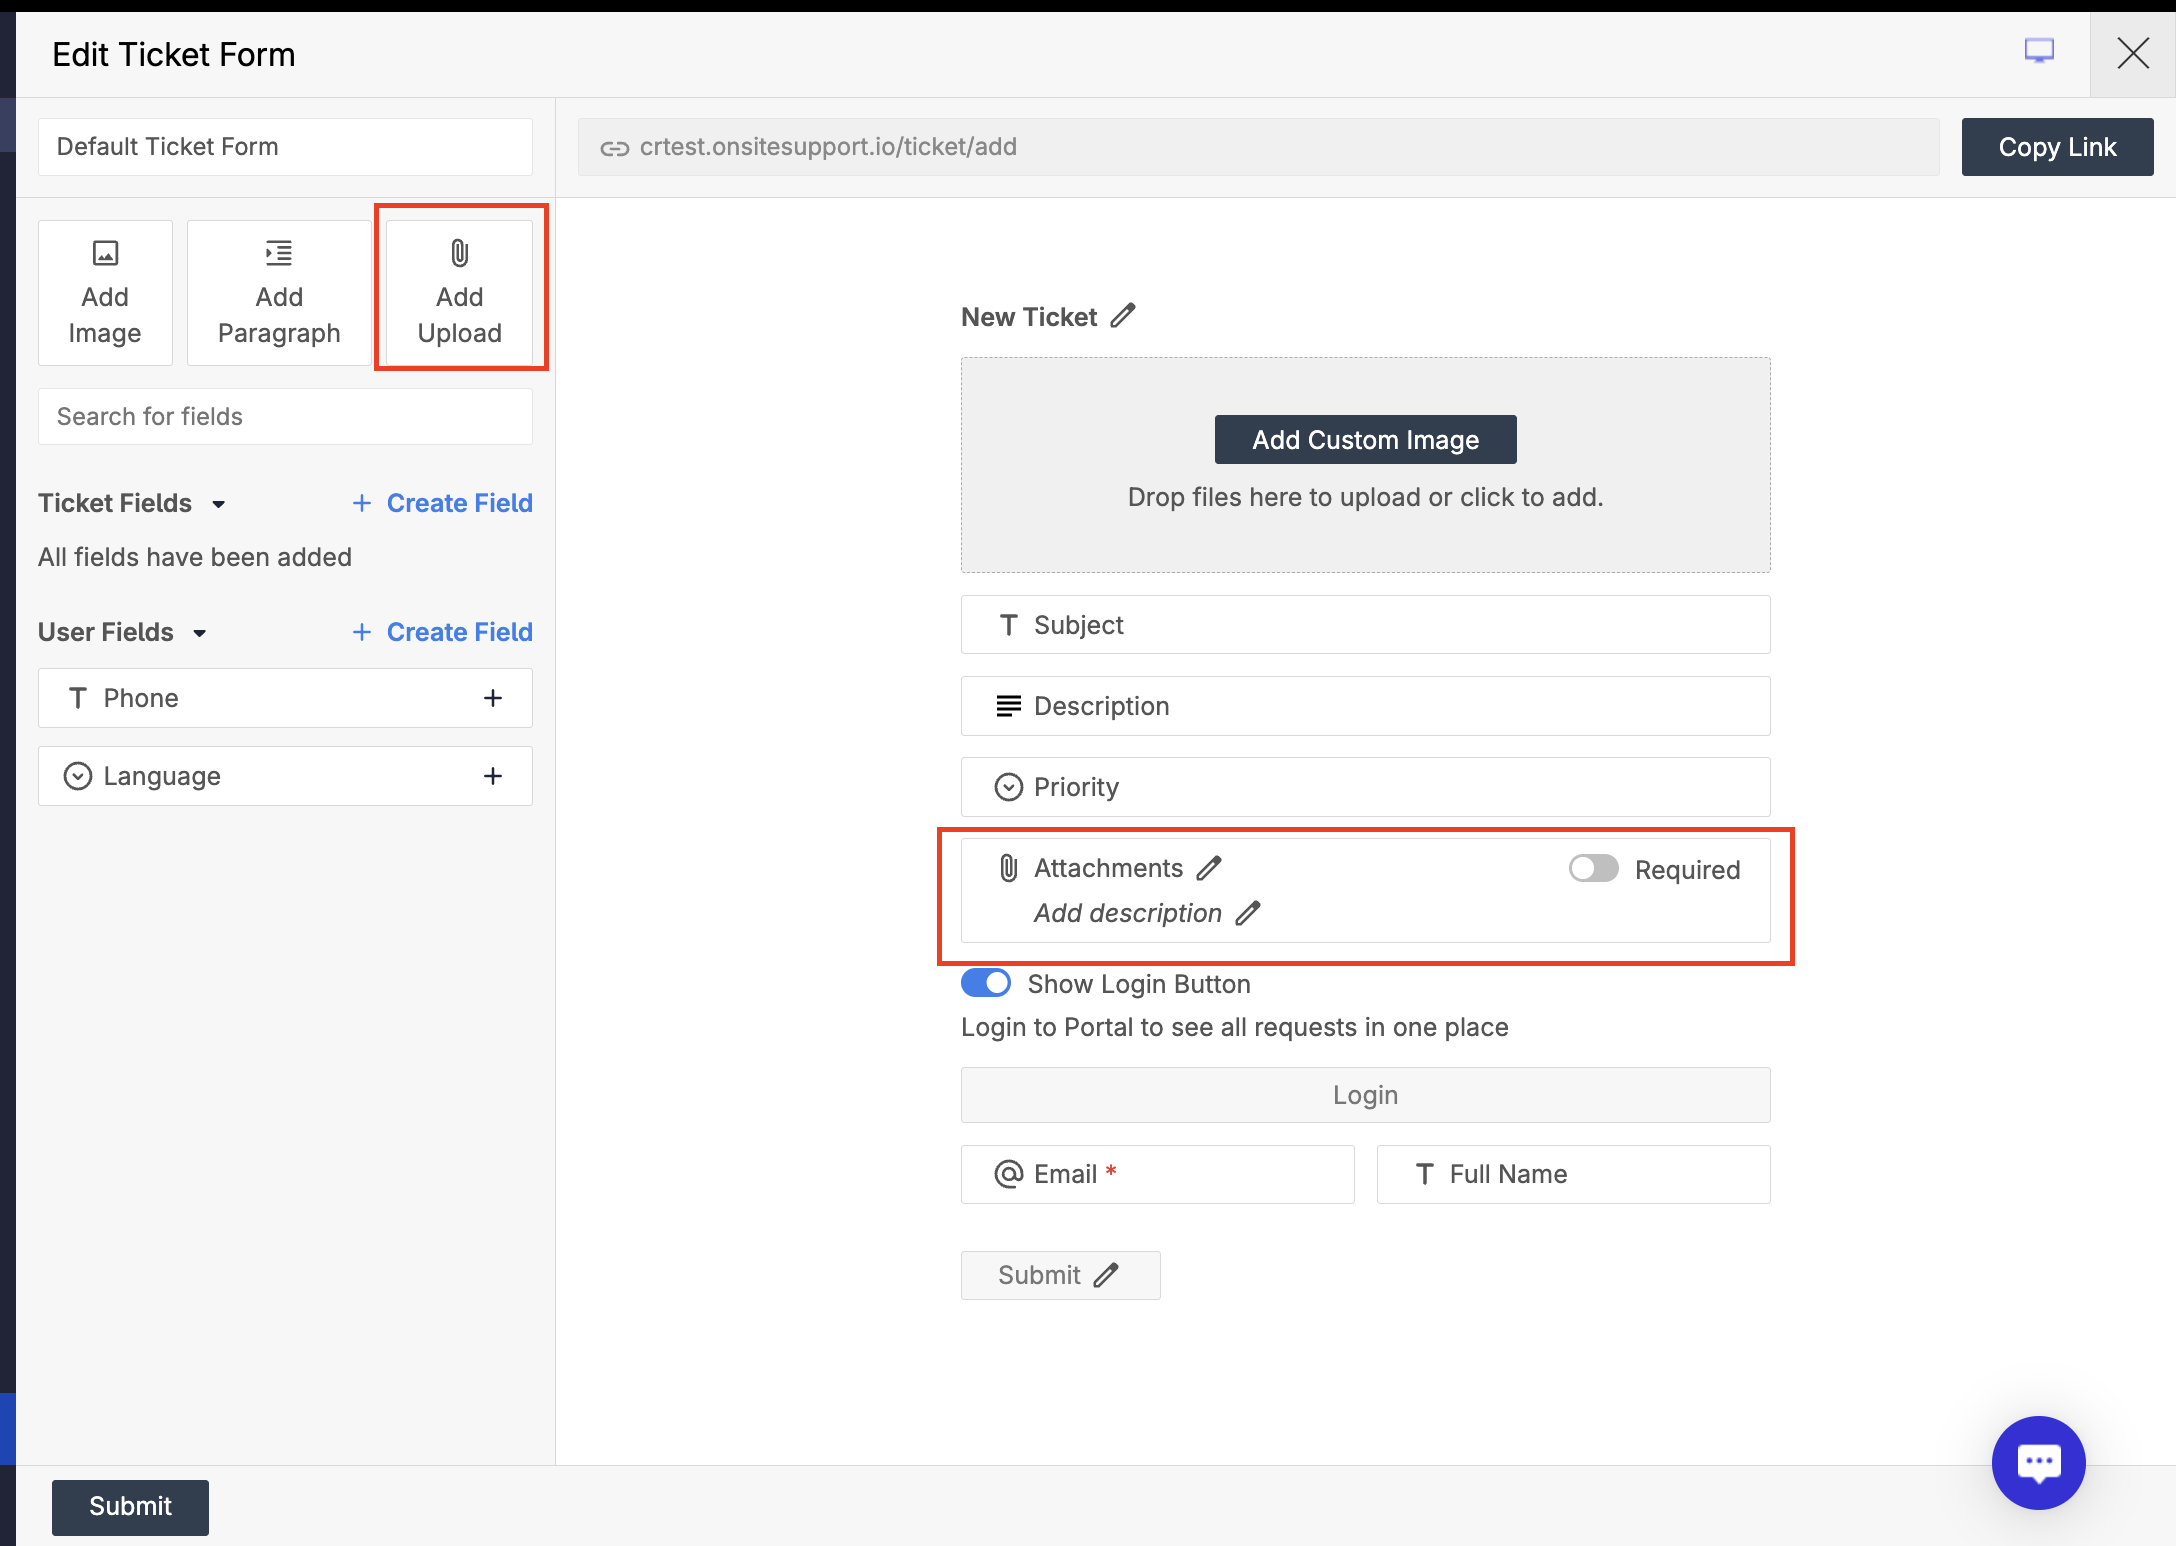The width and height of the screenshot is (2176, 1546).
Task: Click the bottom dark Submit button
Action: point(130,1506)
